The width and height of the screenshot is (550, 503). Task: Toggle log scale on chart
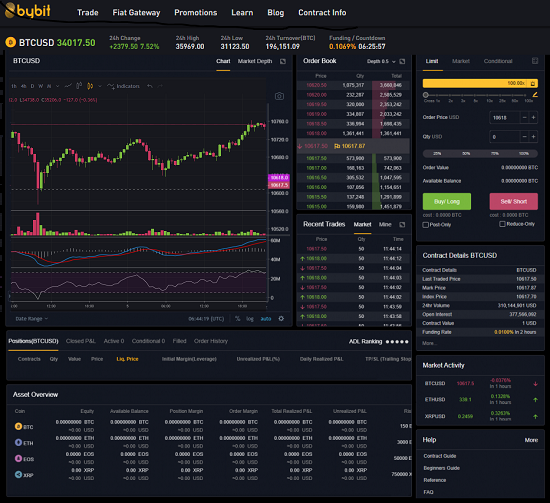click(250, 319)
